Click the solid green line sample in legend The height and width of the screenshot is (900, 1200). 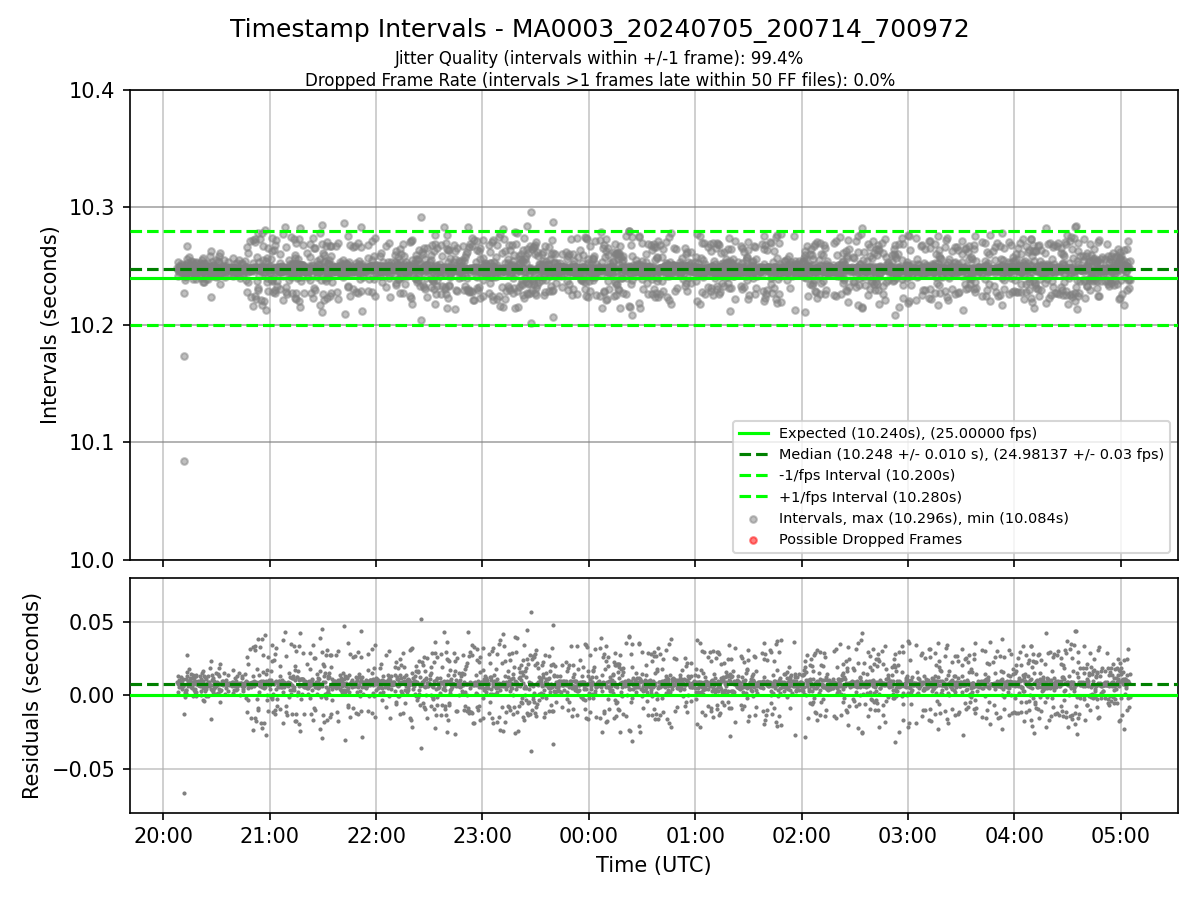(x=754, y=433)
